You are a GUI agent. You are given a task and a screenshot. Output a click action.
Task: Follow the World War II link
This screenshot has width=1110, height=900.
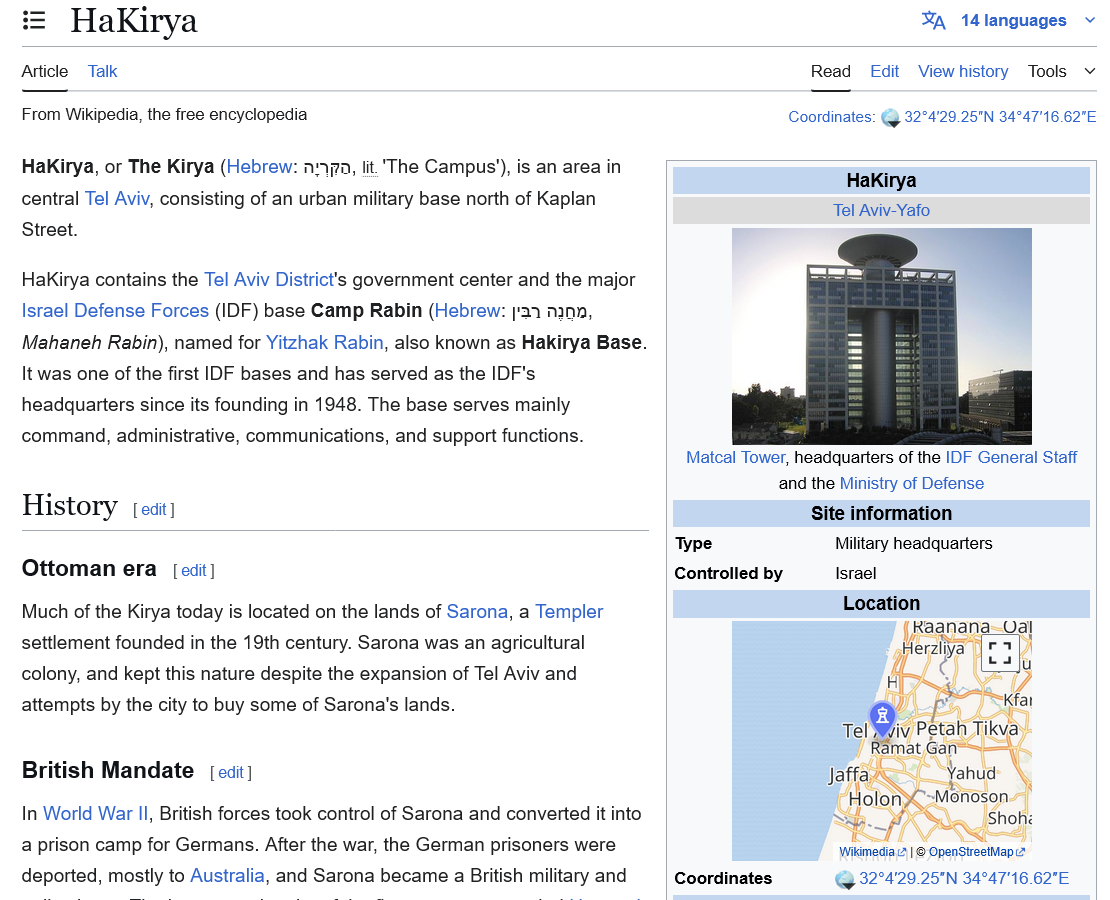96,814
